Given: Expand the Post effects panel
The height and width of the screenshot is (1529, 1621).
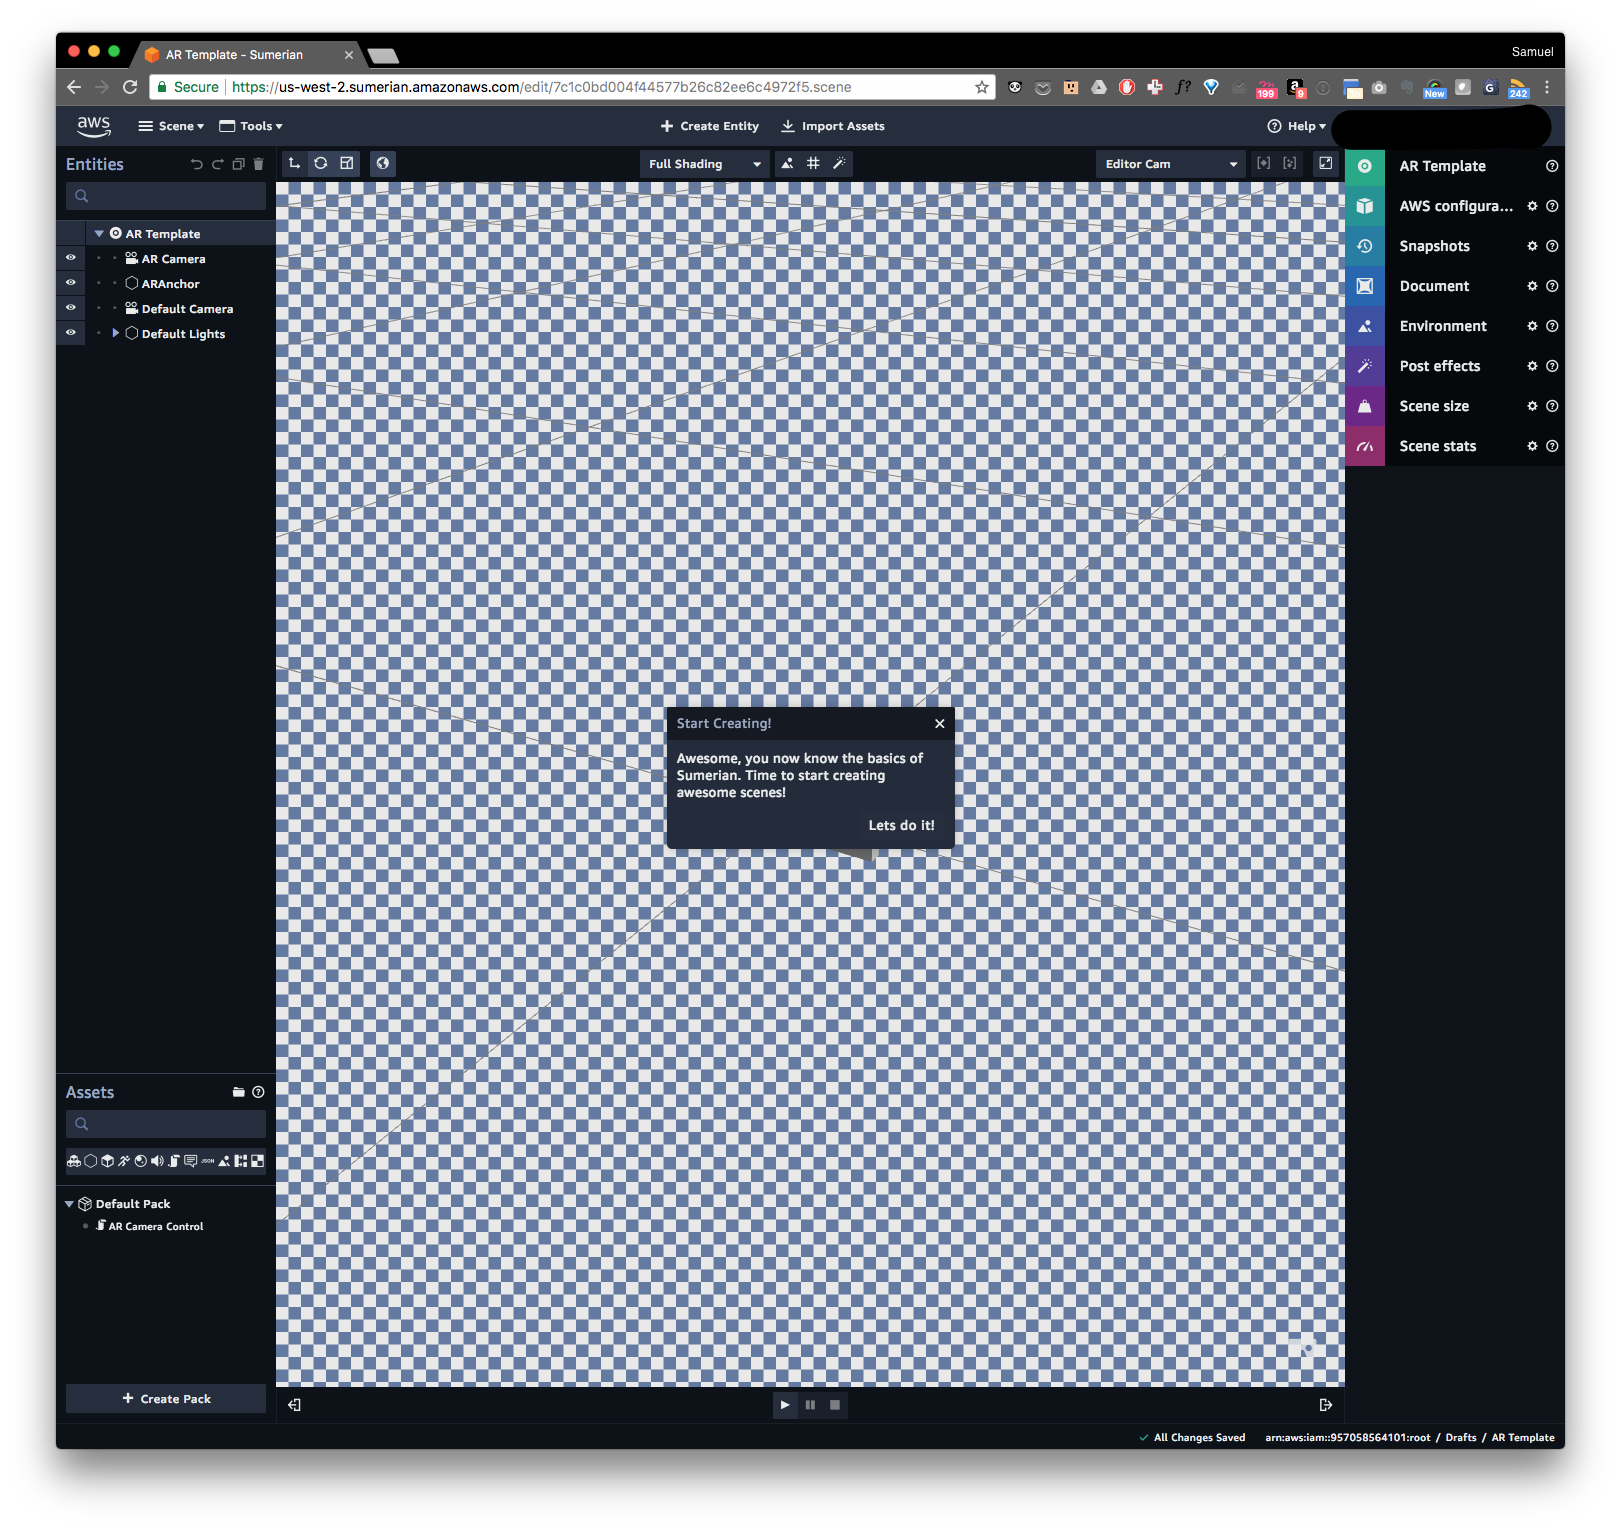Looking at the screenshot, I should coord(1440,366).
